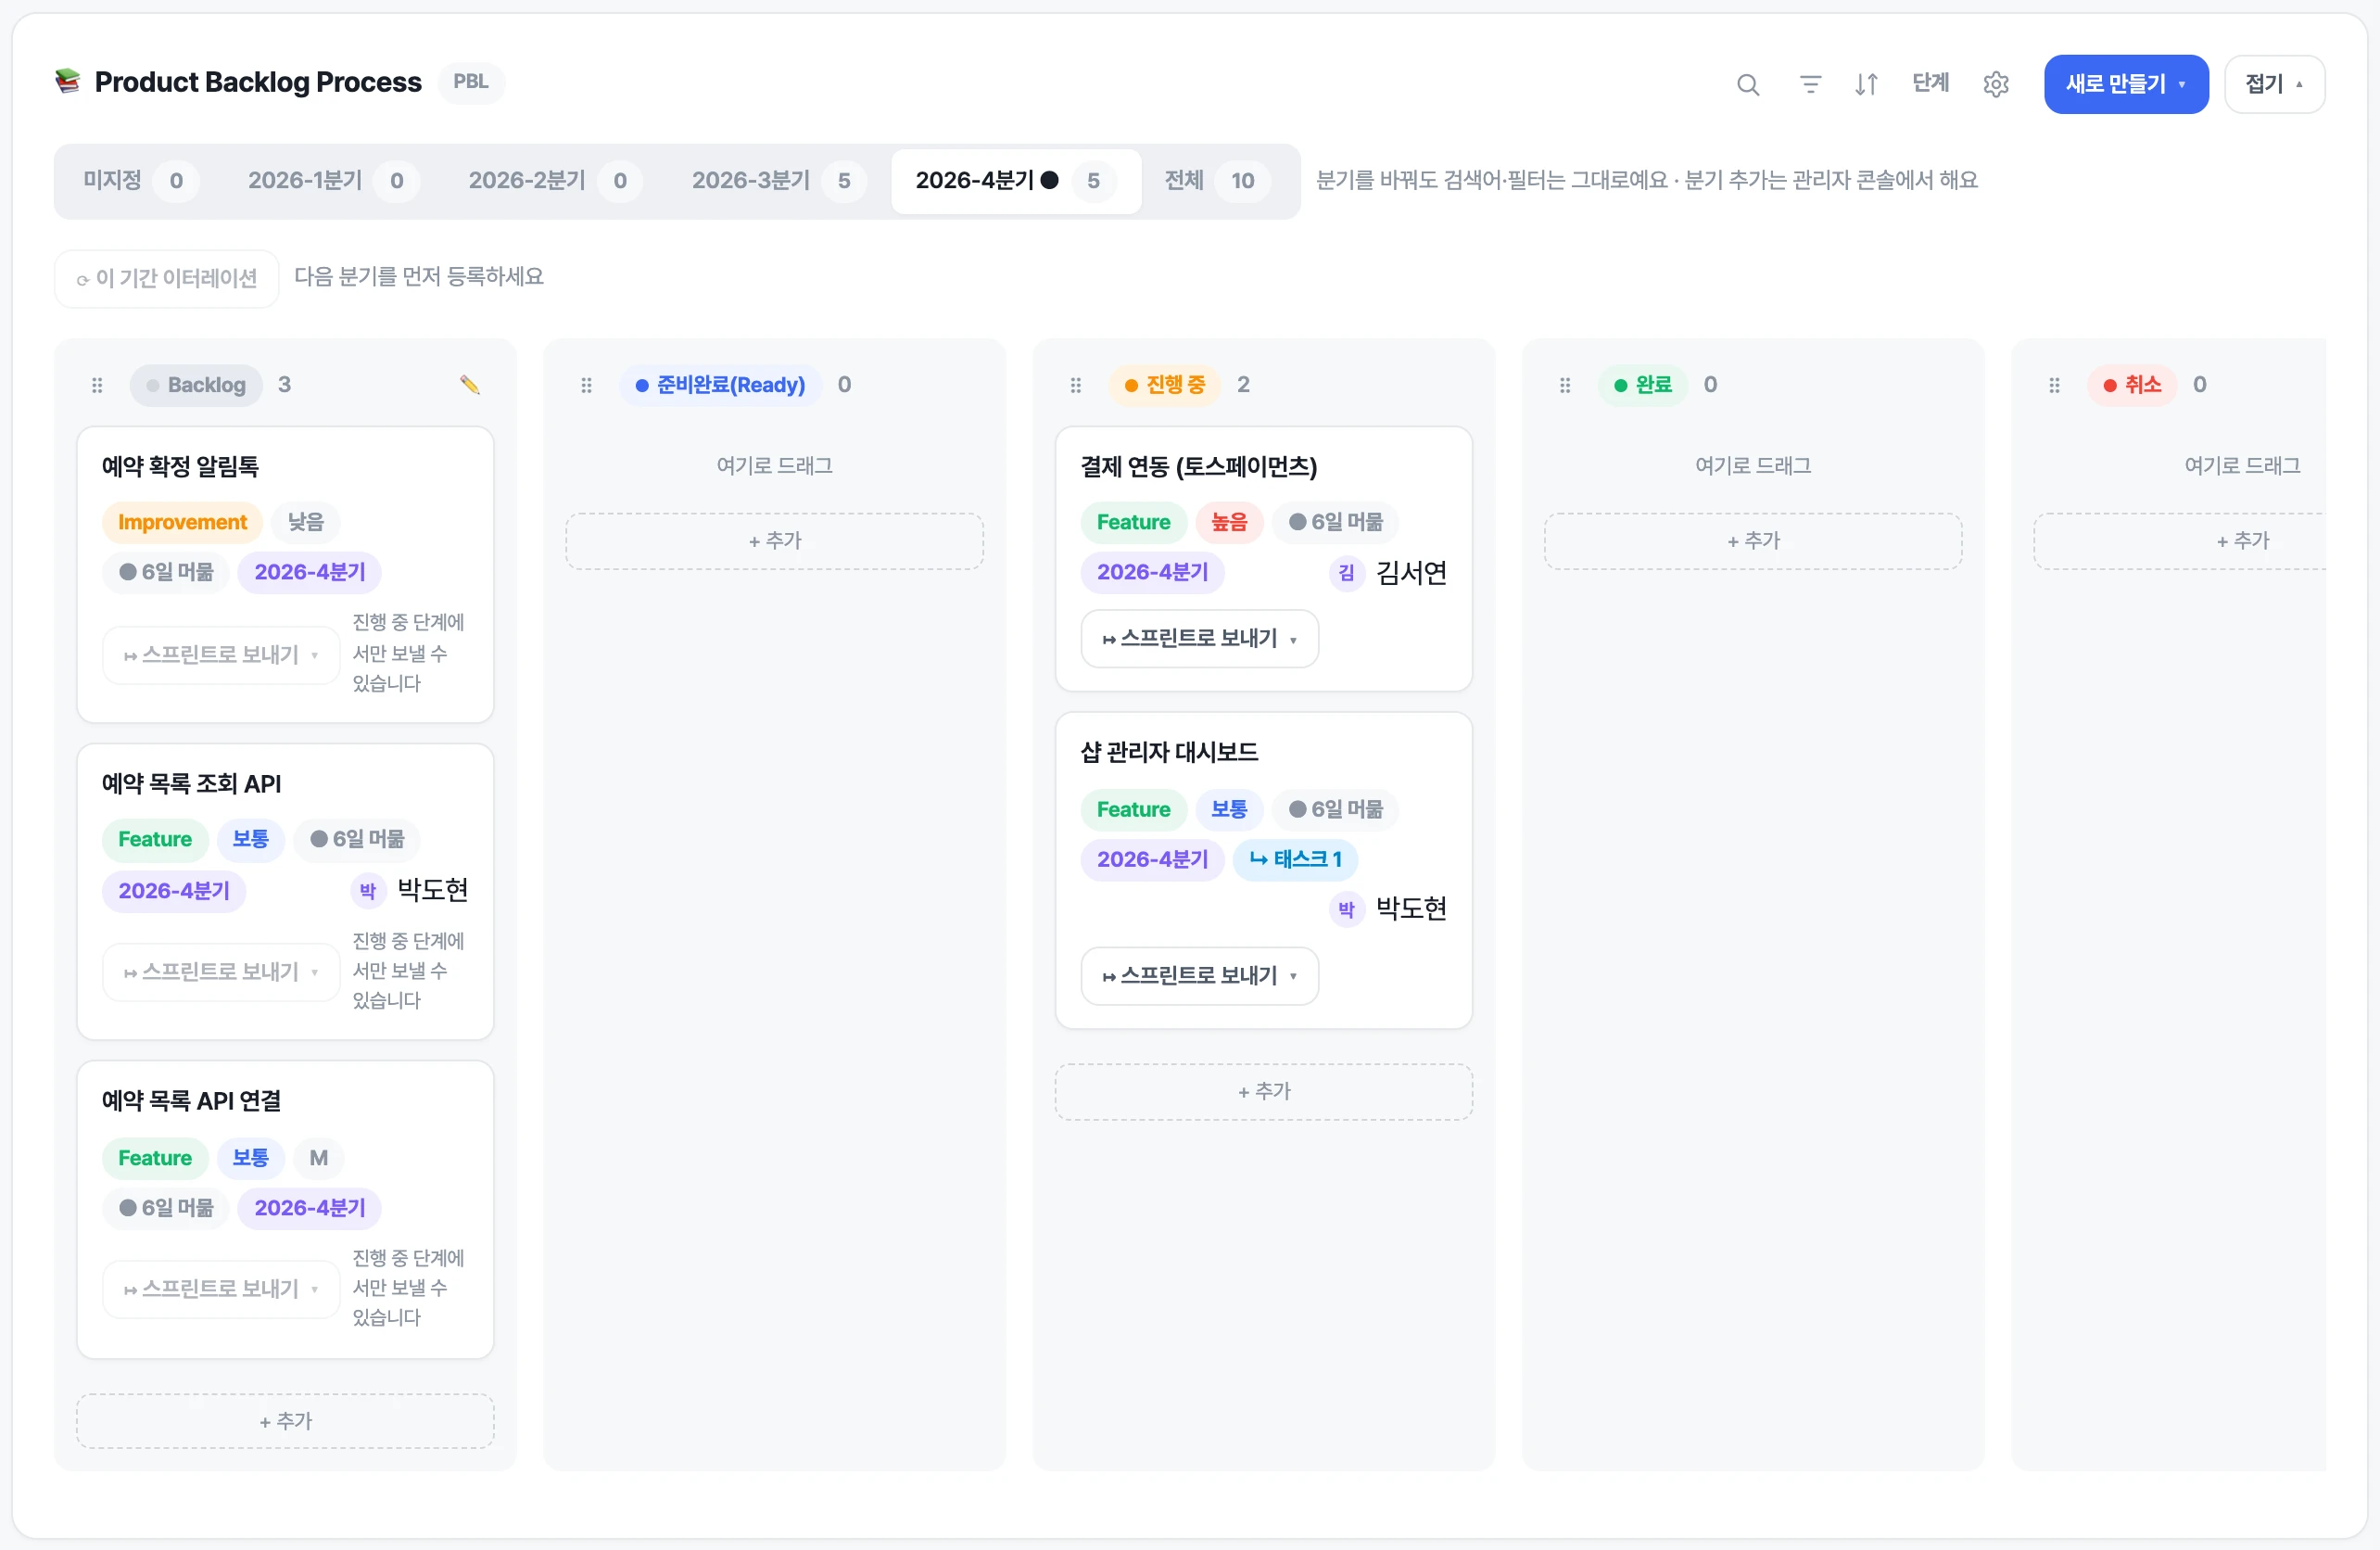
Task: Switch to the 2026-1분기 tab
Action: (333, 181)
